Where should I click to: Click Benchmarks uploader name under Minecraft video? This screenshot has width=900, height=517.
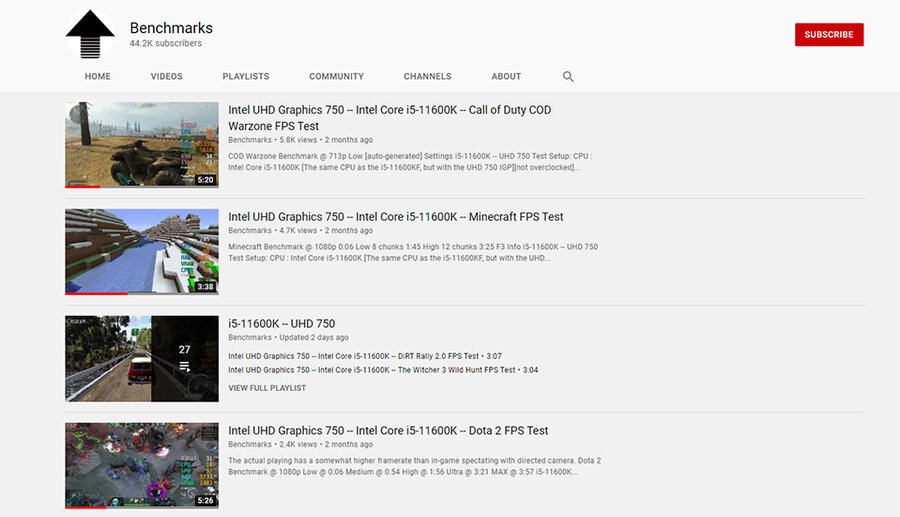[250, 231]
